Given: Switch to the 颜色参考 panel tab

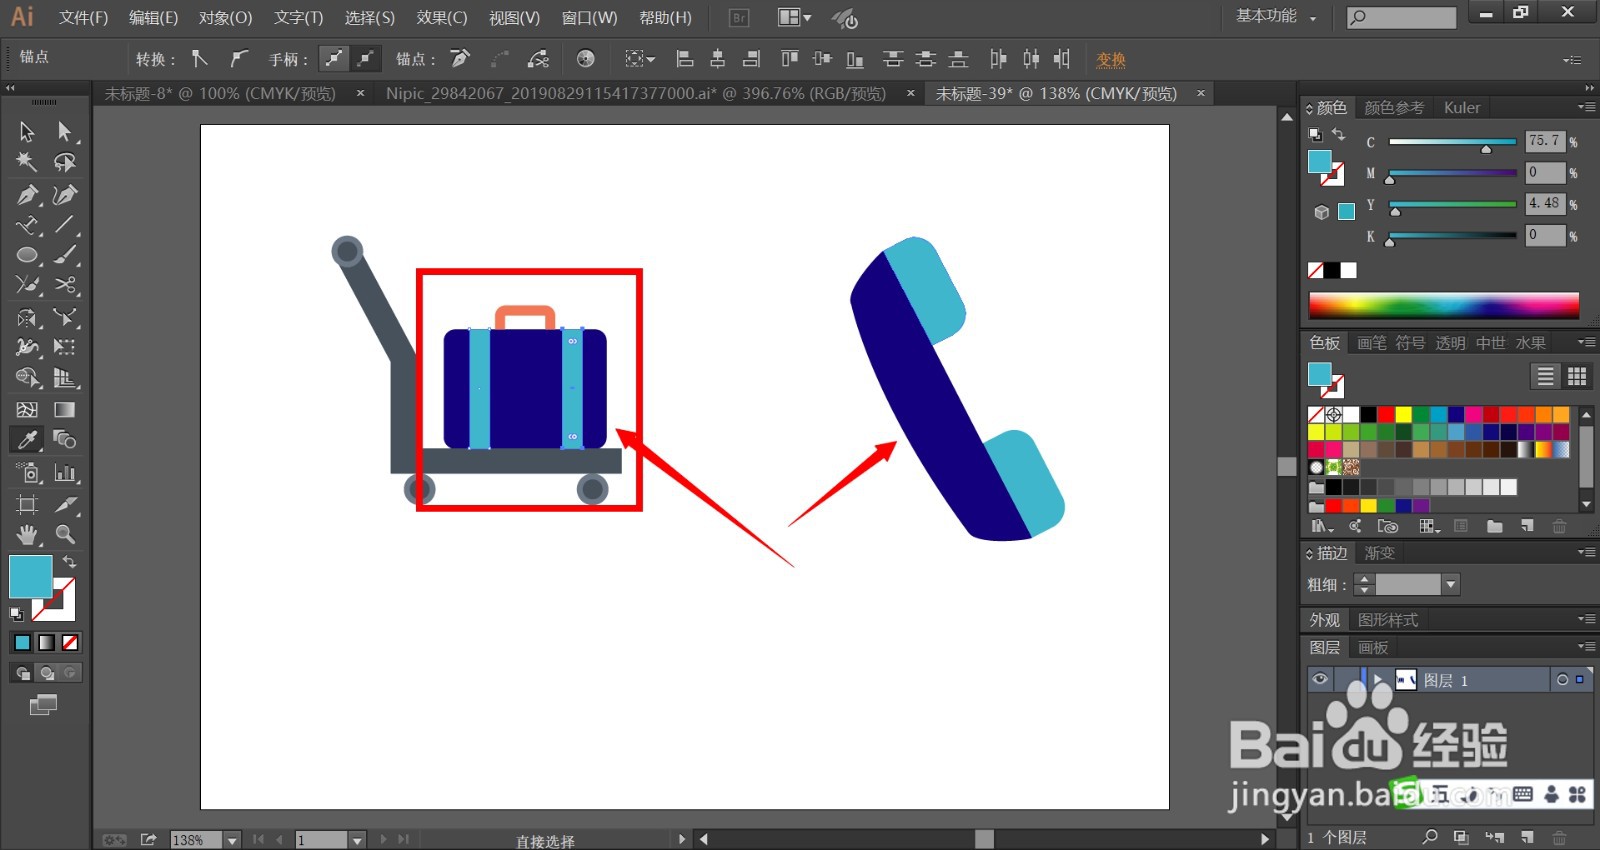Looking at the screenshot, I should click(x=1394, y=107).
